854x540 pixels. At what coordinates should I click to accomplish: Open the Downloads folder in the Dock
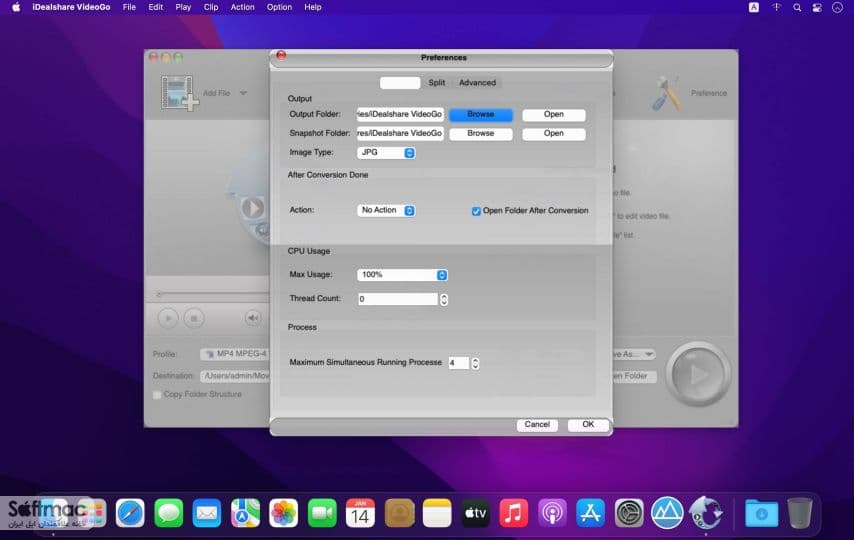(761, 513)
